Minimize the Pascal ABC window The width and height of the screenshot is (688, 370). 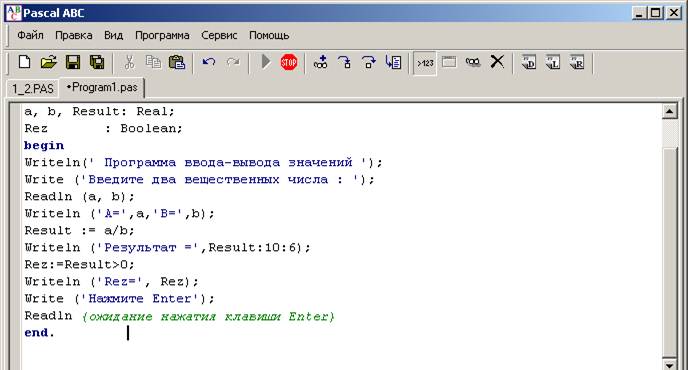pyautogui.click(x=639, y=13)
